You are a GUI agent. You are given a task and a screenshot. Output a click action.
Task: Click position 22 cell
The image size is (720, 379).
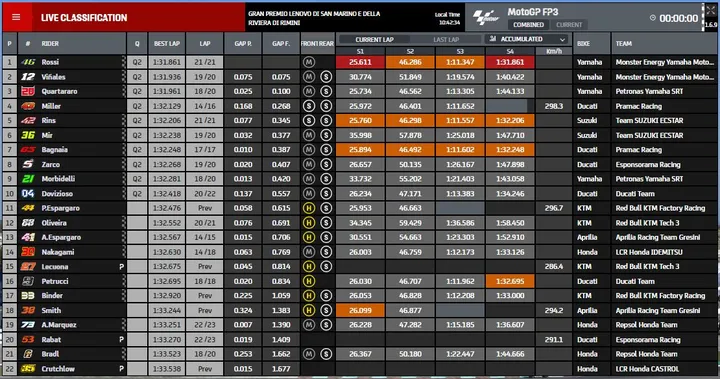(x=9, y=368)
